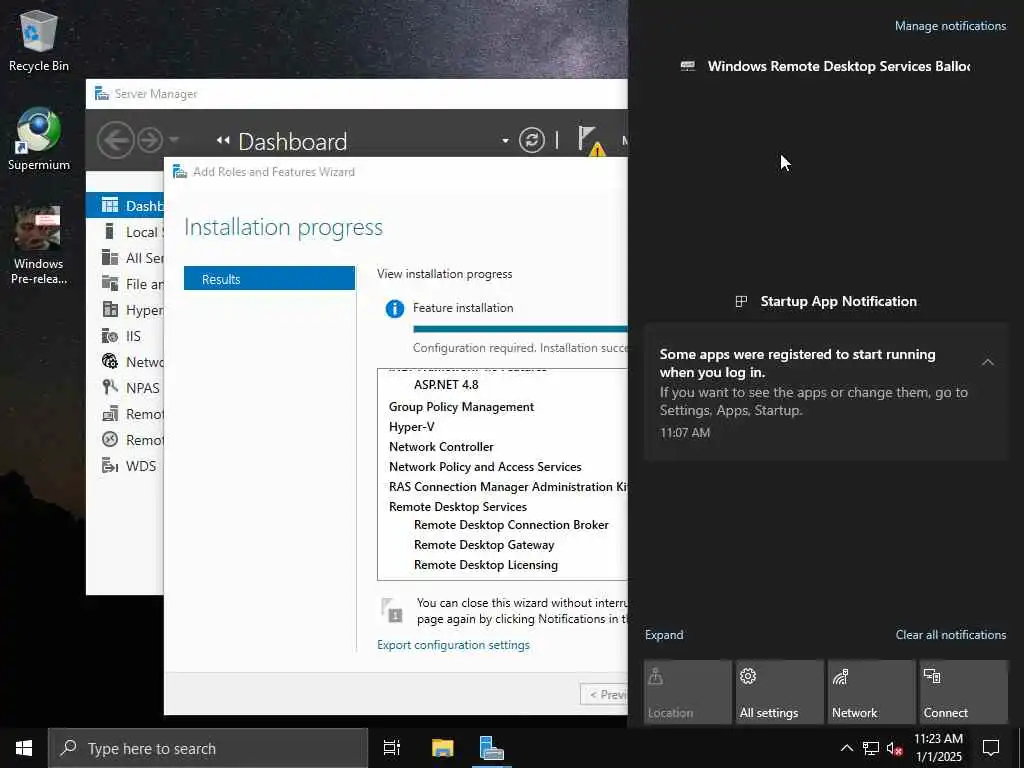Open Connect quick action tile
This screenshot has width=1024, height=768.
(x=963, y=692)
